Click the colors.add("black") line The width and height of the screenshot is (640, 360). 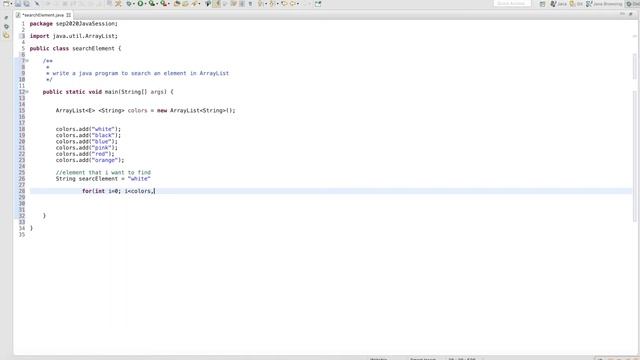point(88,135)
